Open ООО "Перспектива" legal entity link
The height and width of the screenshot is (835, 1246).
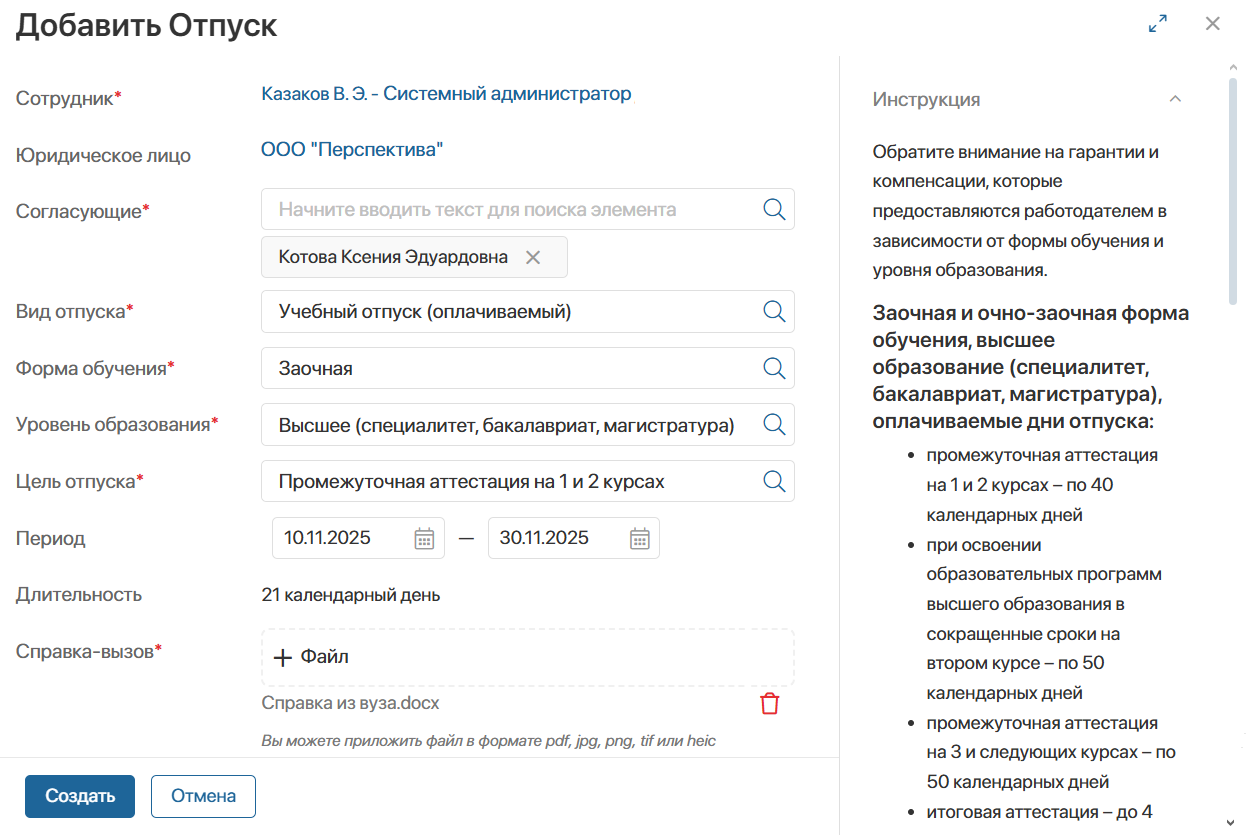pos(352,150)
